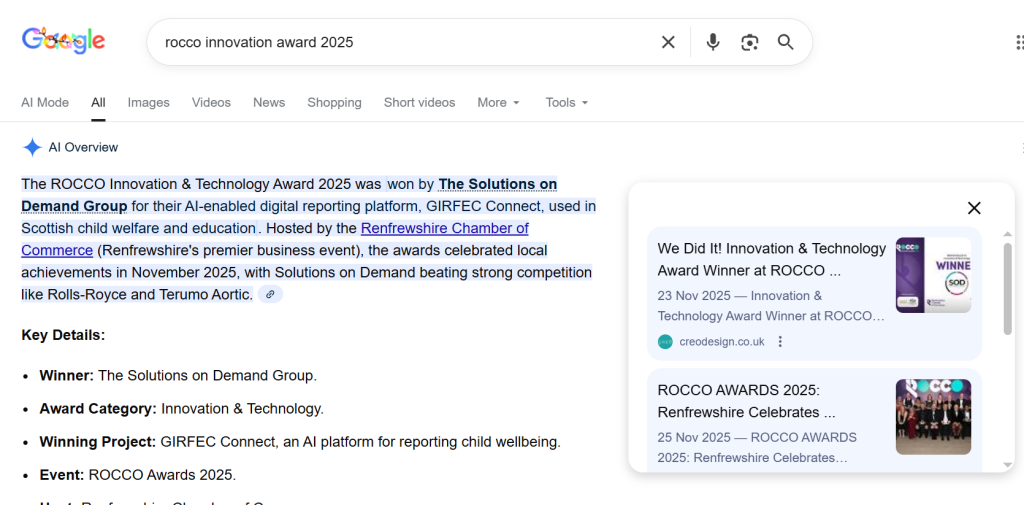Click the magnifier search button
The image size is (1024, 505).
786,42
